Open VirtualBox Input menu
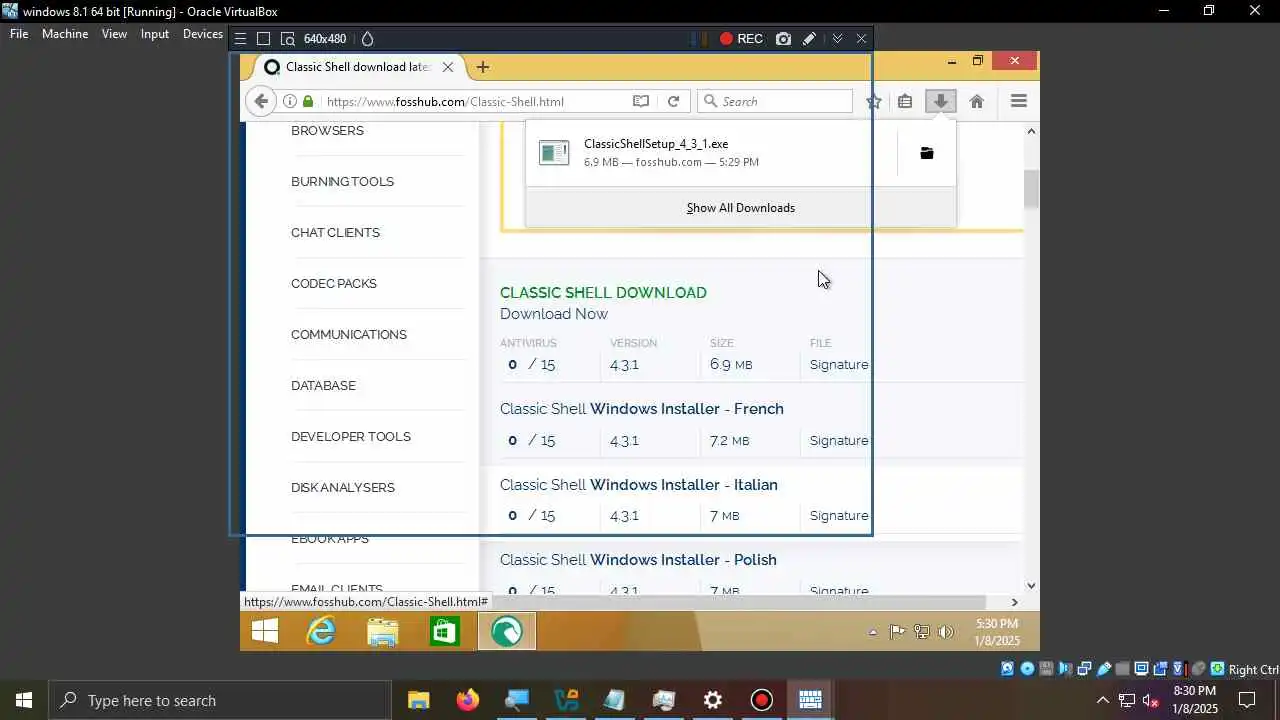This screenshot has width=1280, height=720. coord(155,34)
